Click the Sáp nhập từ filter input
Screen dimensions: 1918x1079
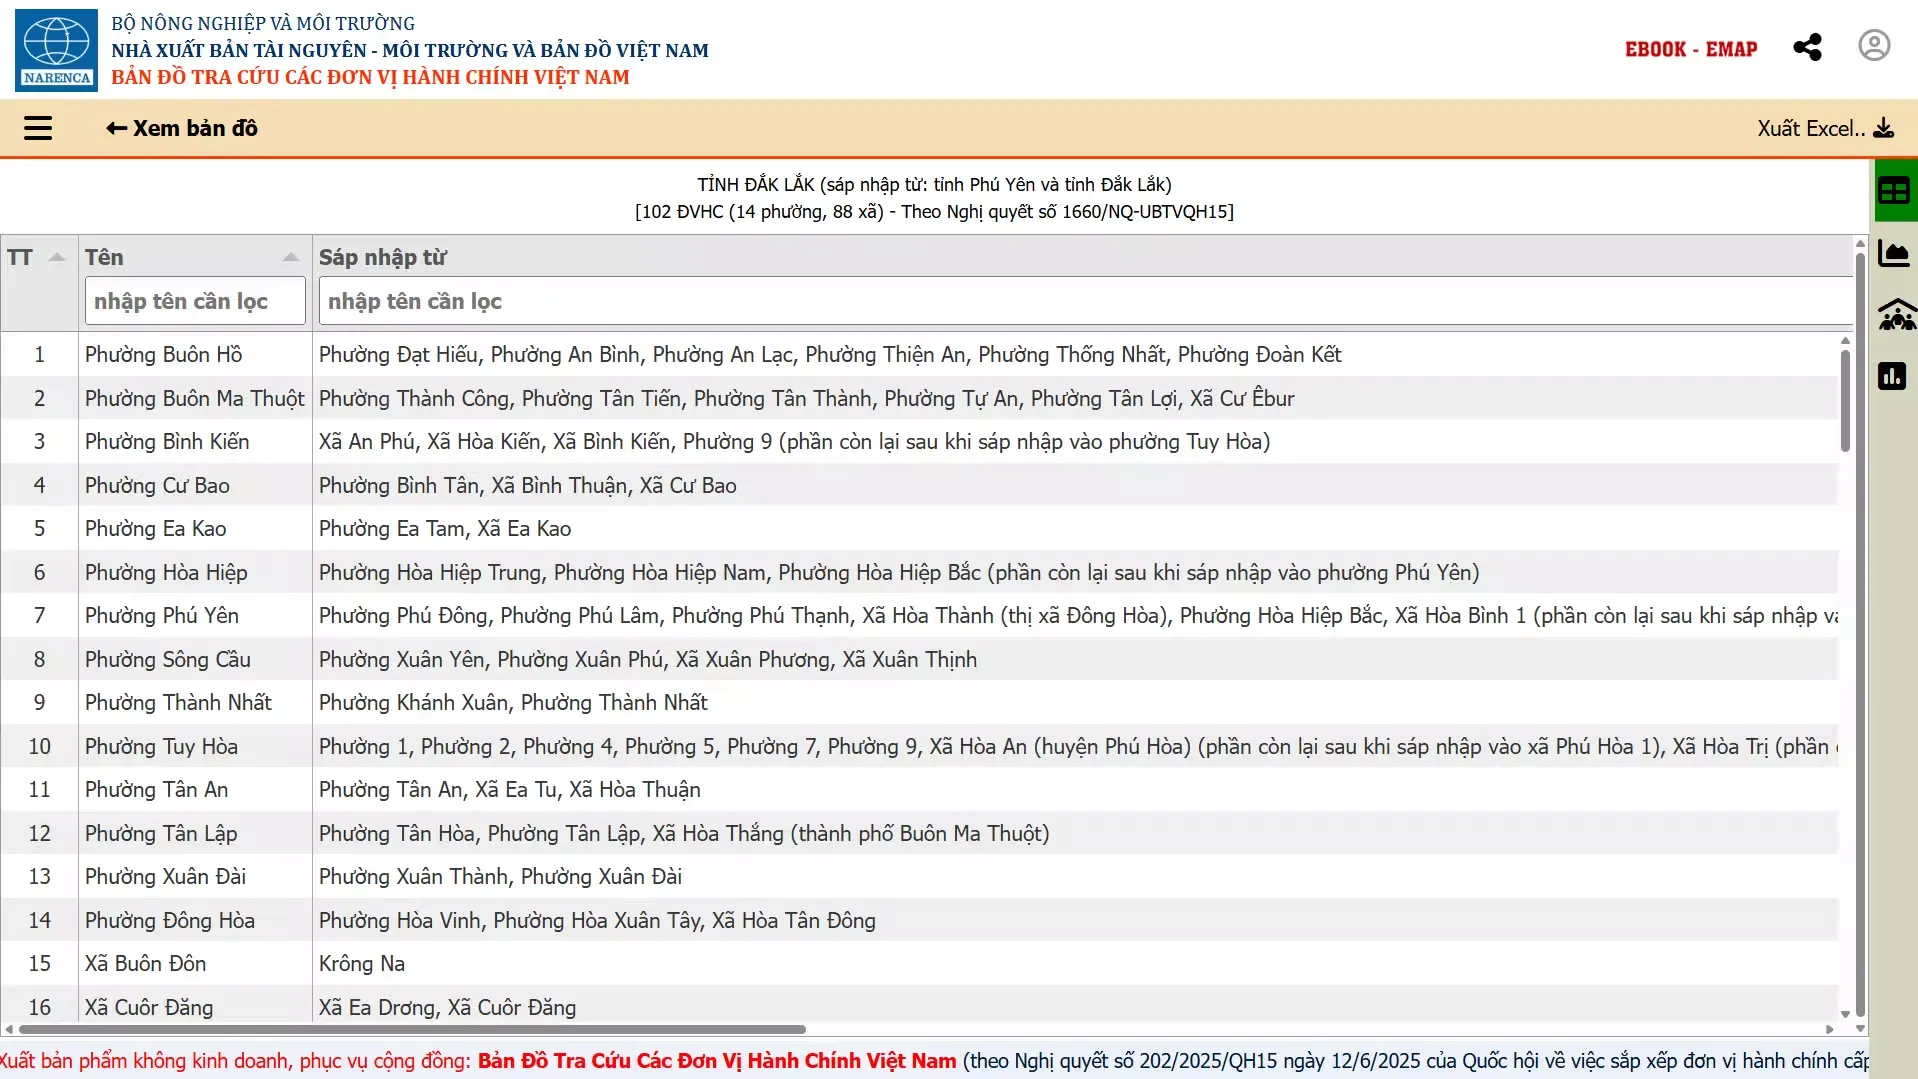click(1085, 301)
